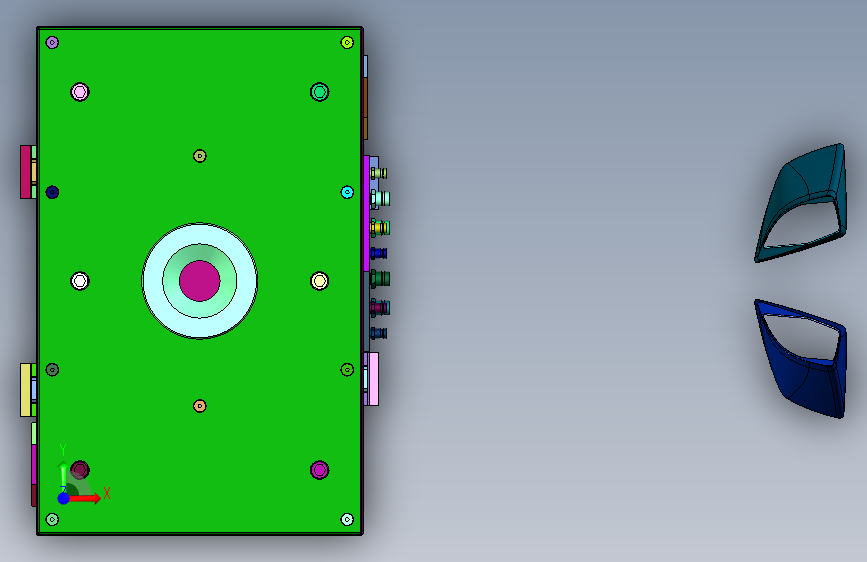
Task: Select the pale yellow block on the left side
Action: [x=25, y=390]
